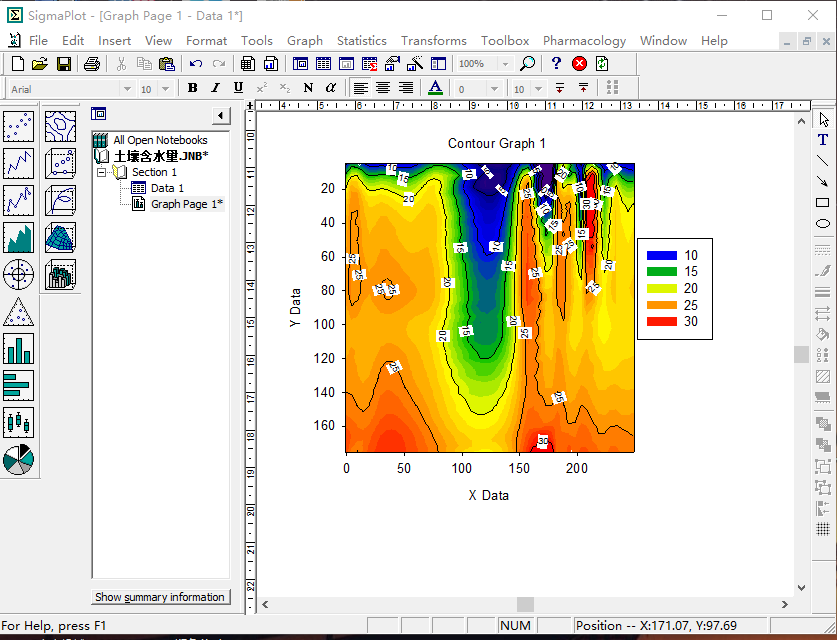Open the Statistics menu
Screen dimensions: 837x640
point(361,40)
